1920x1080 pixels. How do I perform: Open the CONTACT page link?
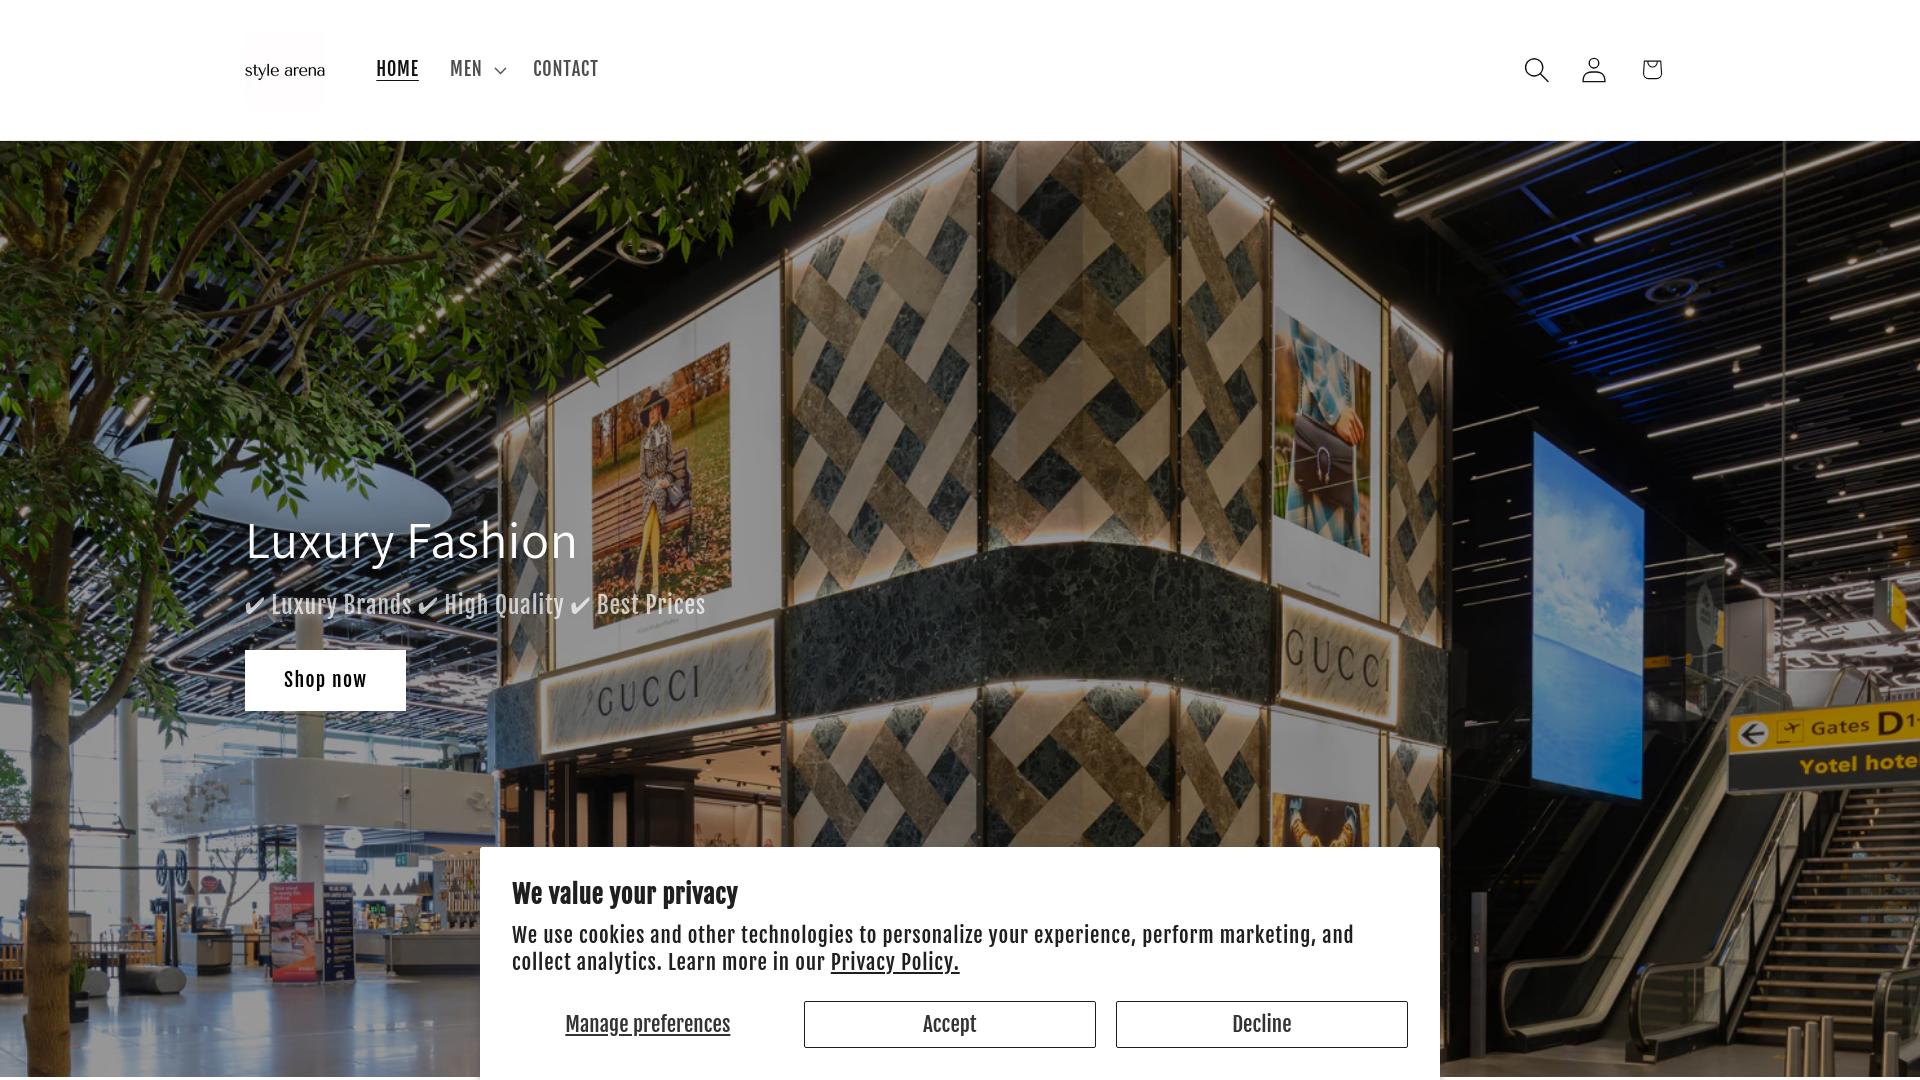[565, 69]
